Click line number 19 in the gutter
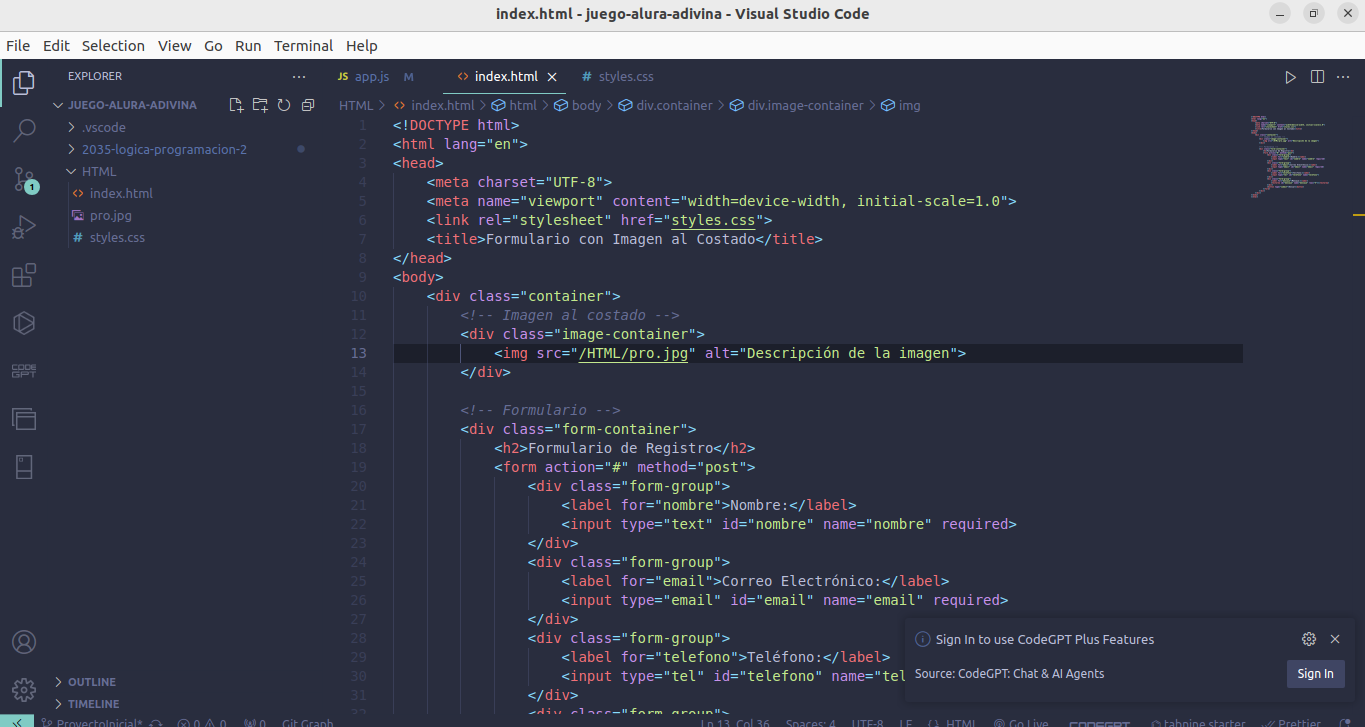The height and width of the screenshot is (727, 1365). [x=359, y=467]
